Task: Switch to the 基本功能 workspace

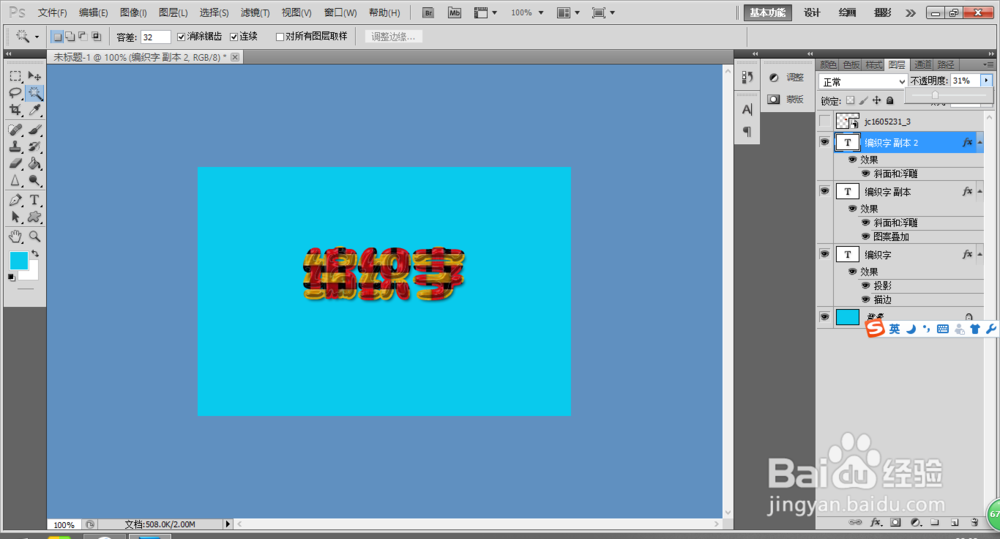Action: (x=767, y=13)
